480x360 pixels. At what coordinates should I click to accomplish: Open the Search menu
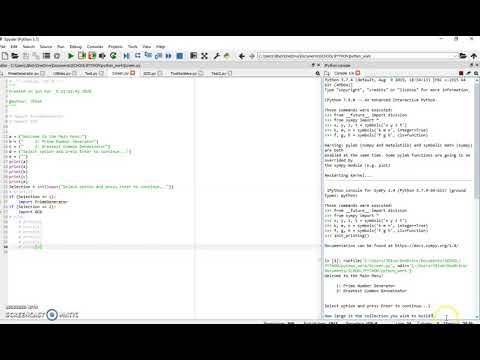pos(29,47)
